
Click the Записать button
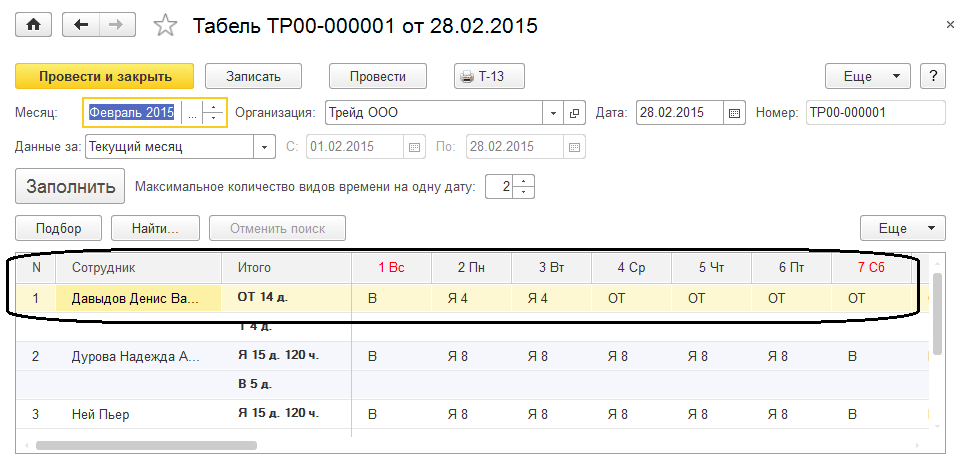[x=254, y=76]
